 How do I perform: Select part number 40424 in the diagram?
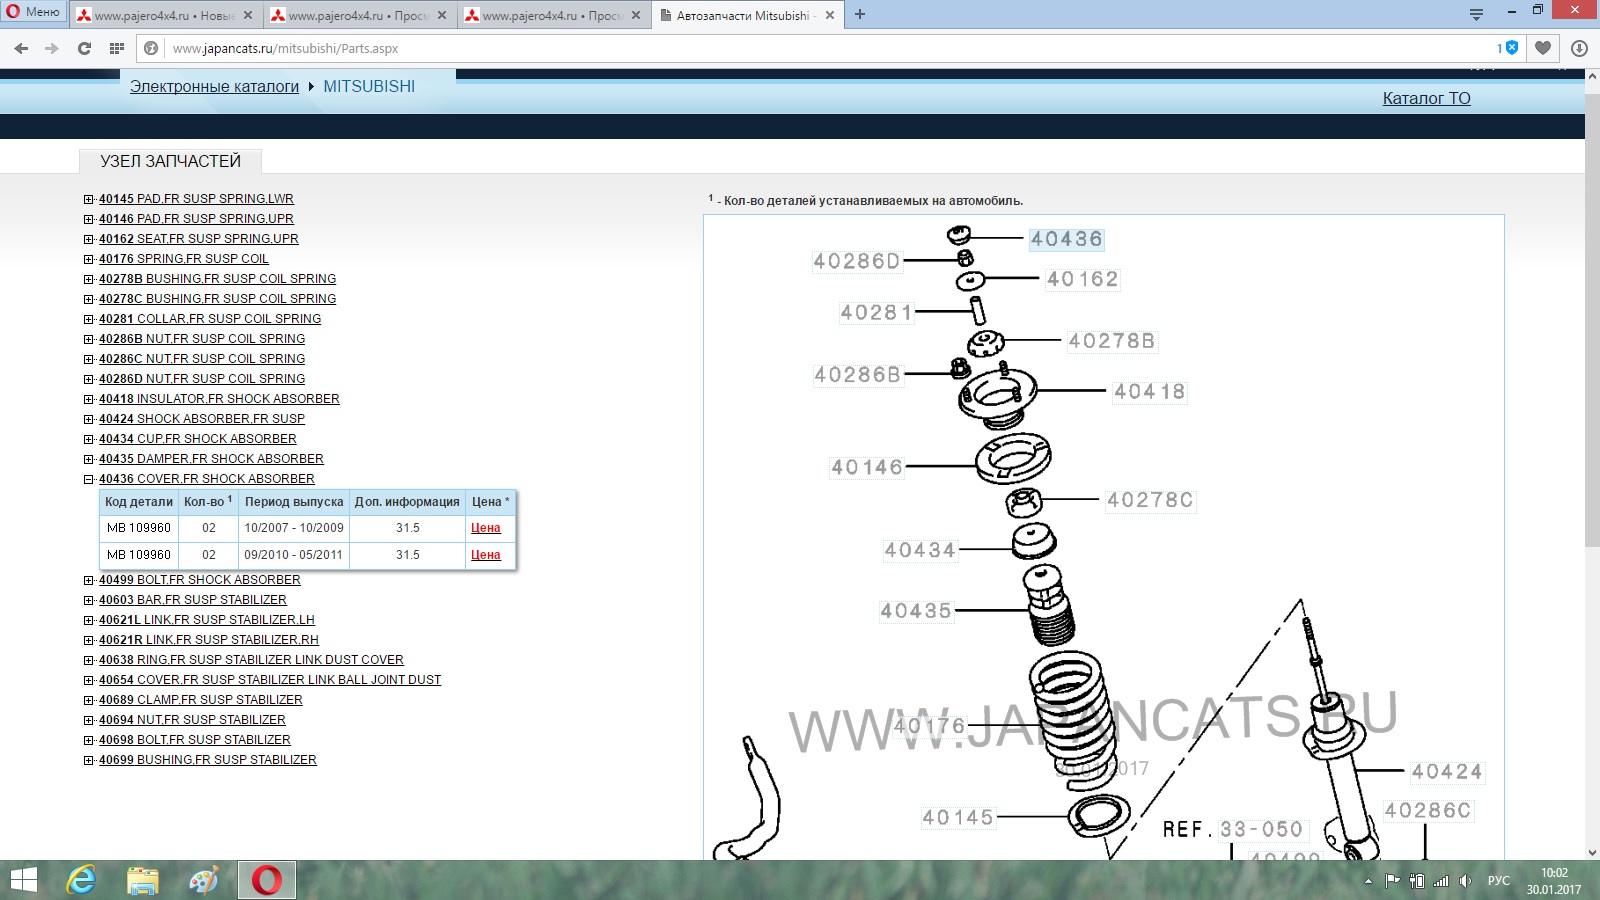[1446, 772]
